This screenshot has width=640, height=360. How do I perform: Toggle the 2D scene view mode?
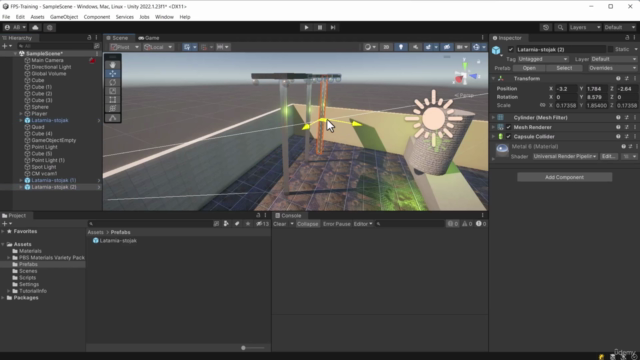[x=386, y=47]
